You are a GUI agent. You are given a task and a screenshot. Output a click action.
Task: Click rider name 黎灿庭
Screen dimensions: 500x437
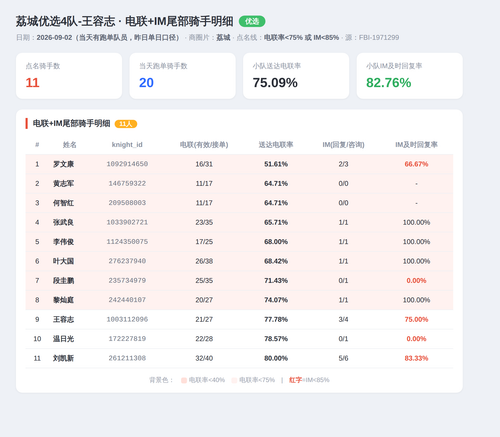[63, 300]
